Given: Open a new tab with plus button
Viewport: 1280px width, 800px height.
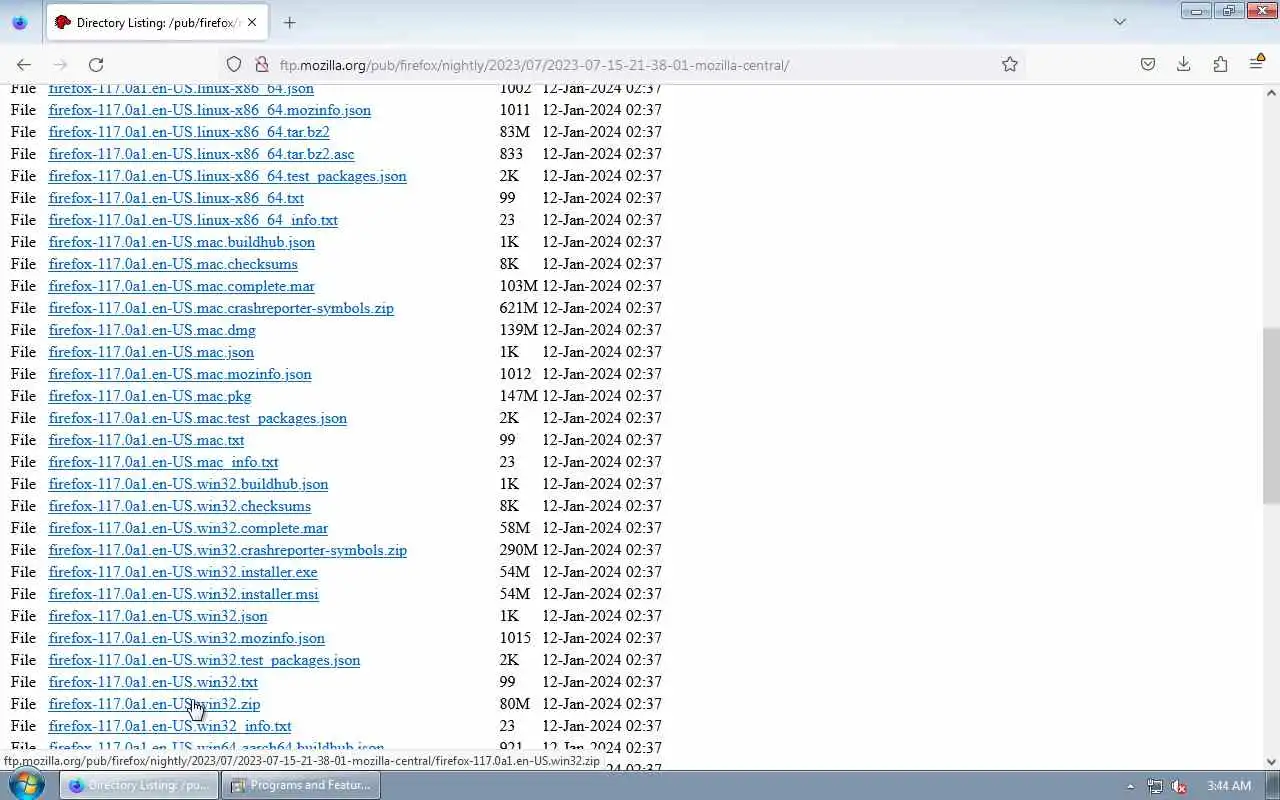Looking at the screenshot, I should [x=289, y=22].
